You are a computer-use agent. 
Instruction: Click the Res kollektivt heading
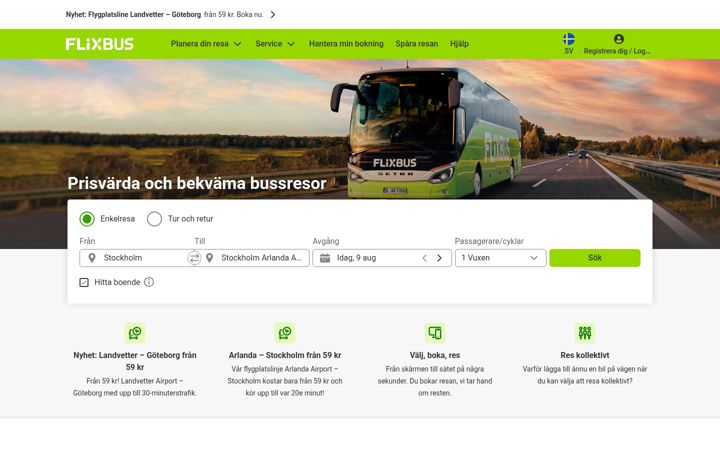pos(585,355)
